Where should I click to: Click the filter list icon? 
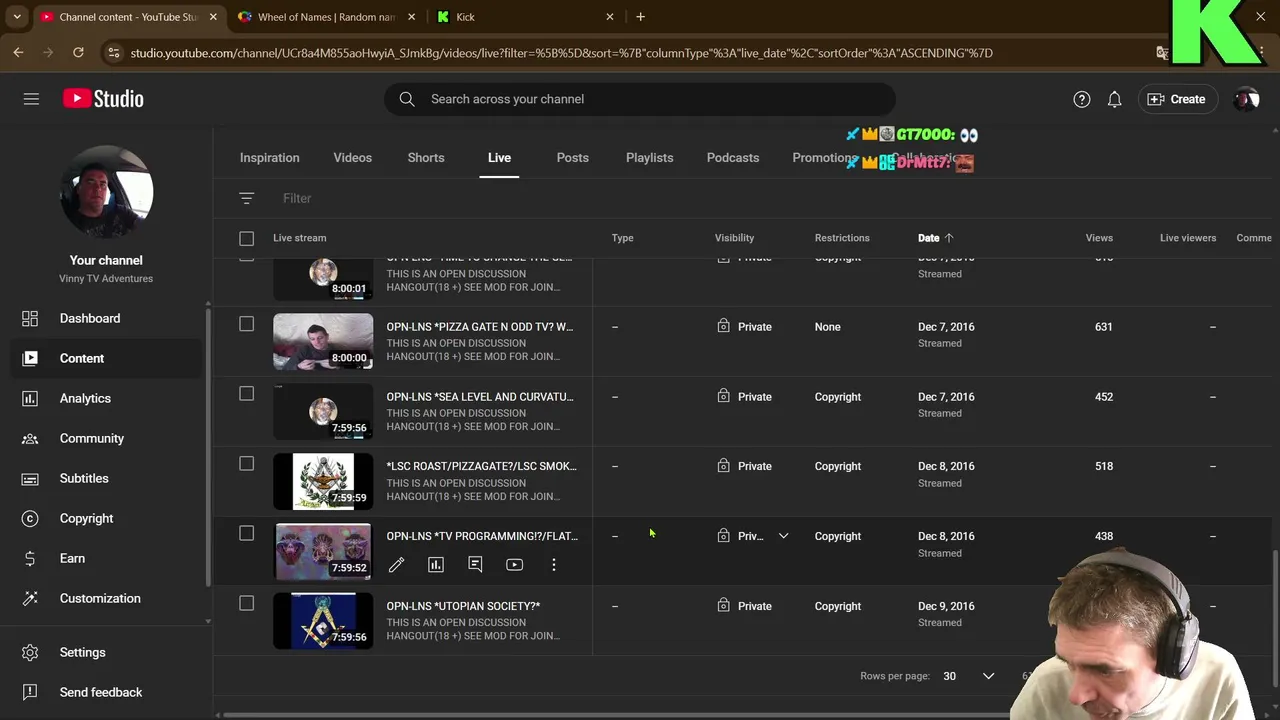(247, 198)
